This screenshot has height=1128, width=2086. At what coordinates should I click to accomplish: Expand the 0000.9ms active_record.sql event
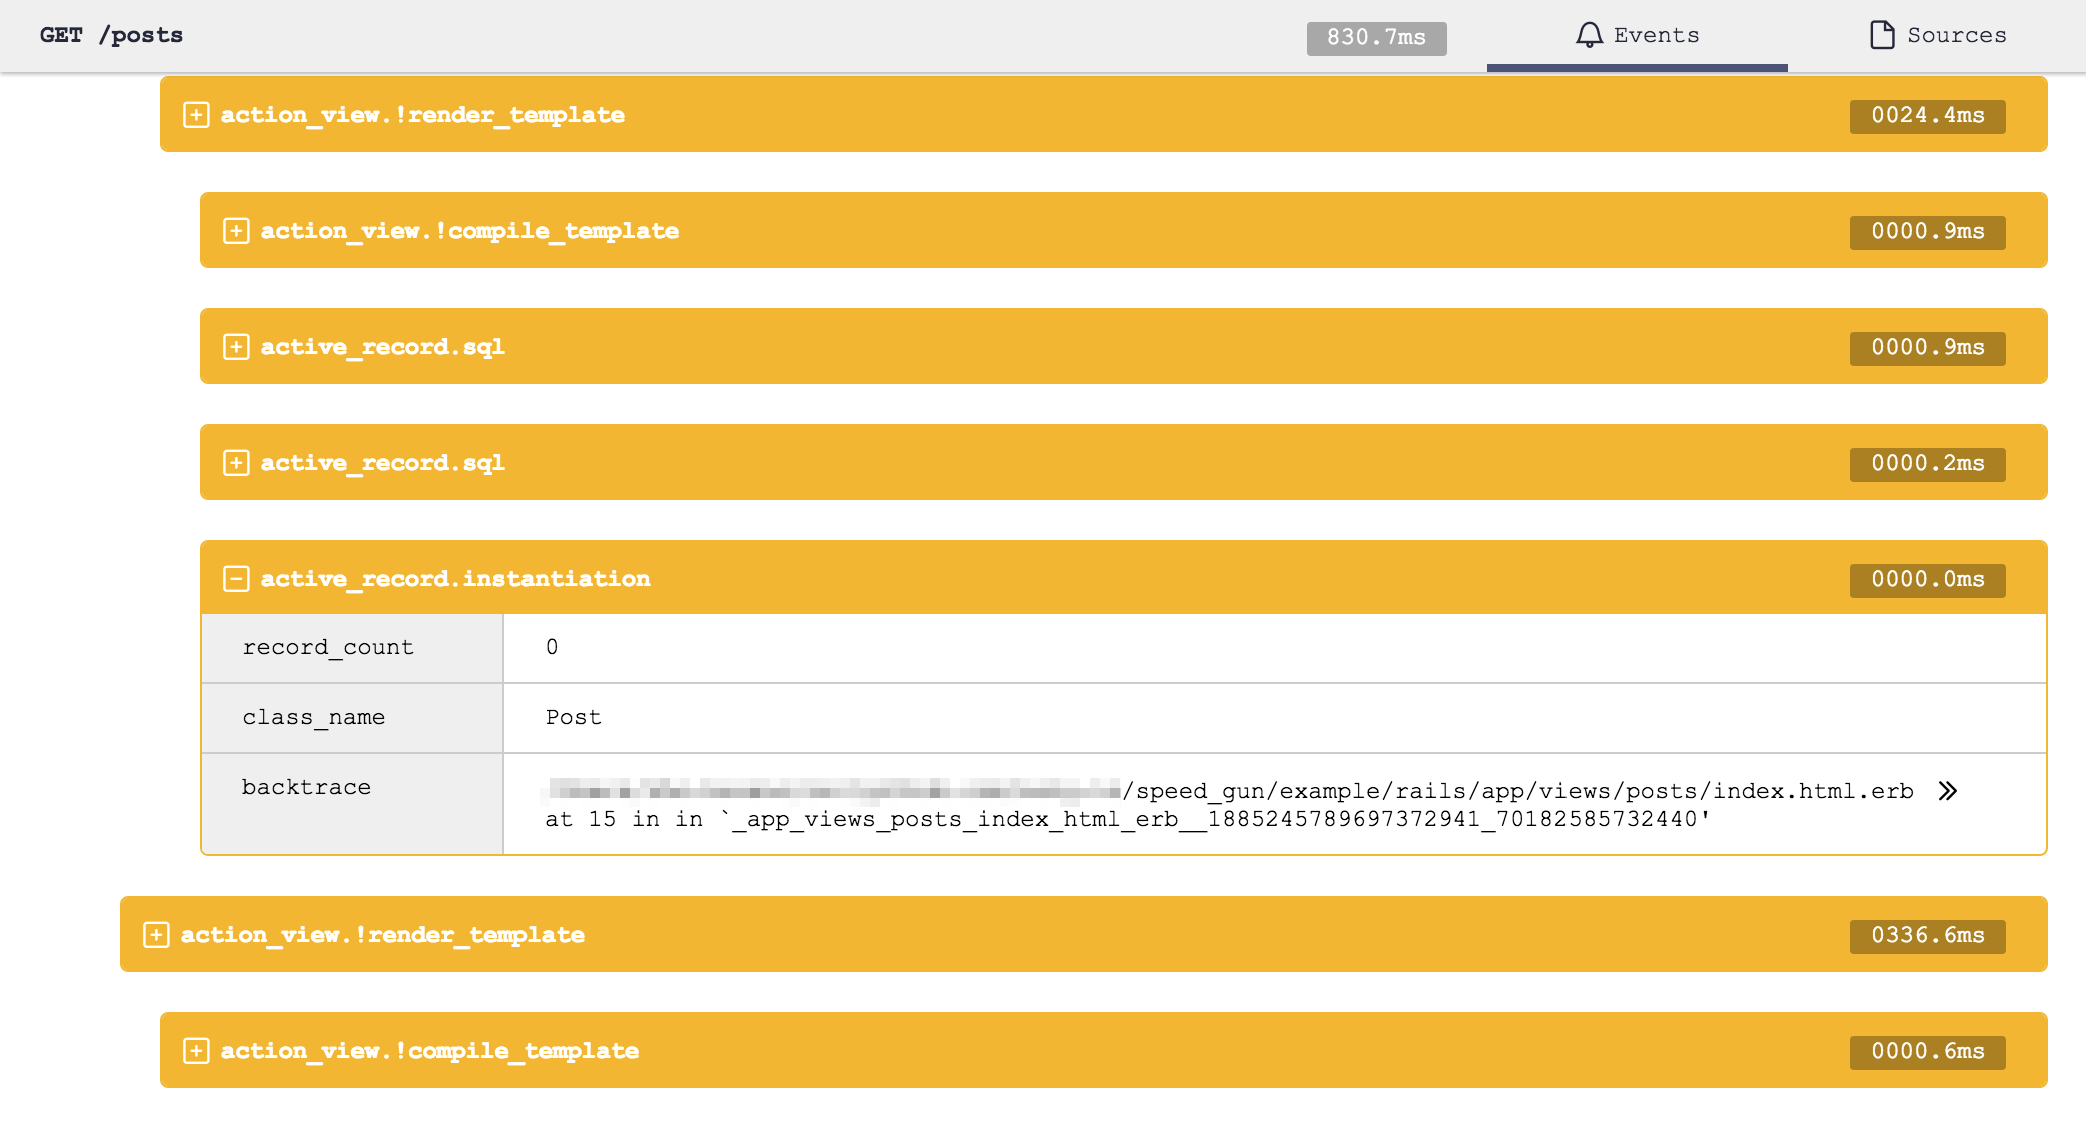(236, 347)
